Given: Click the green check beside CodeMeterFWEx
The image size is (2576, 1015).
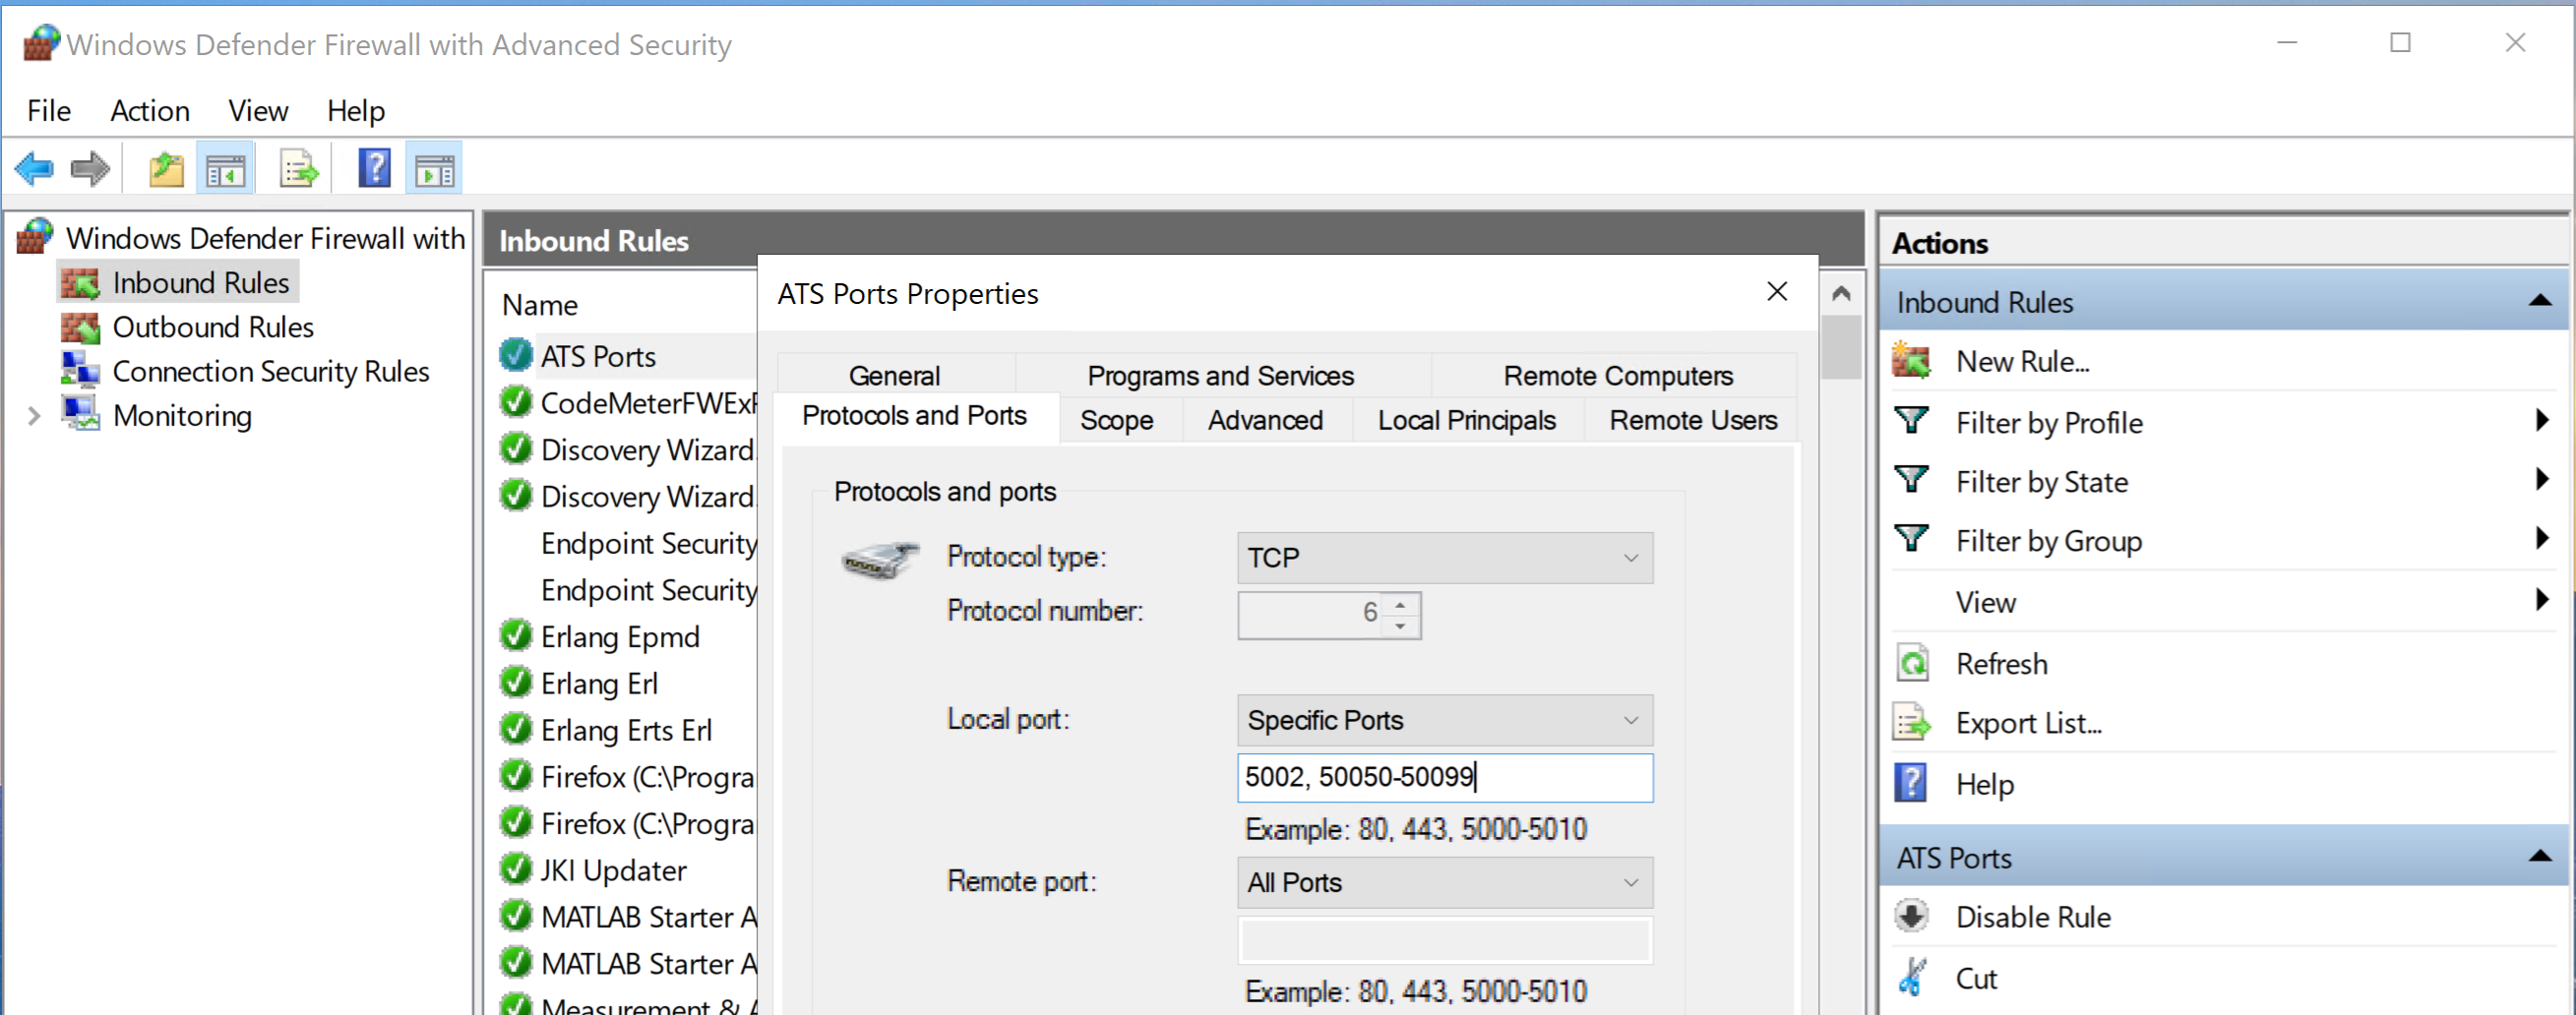Looking at the screenshot, I should (516, 402).
